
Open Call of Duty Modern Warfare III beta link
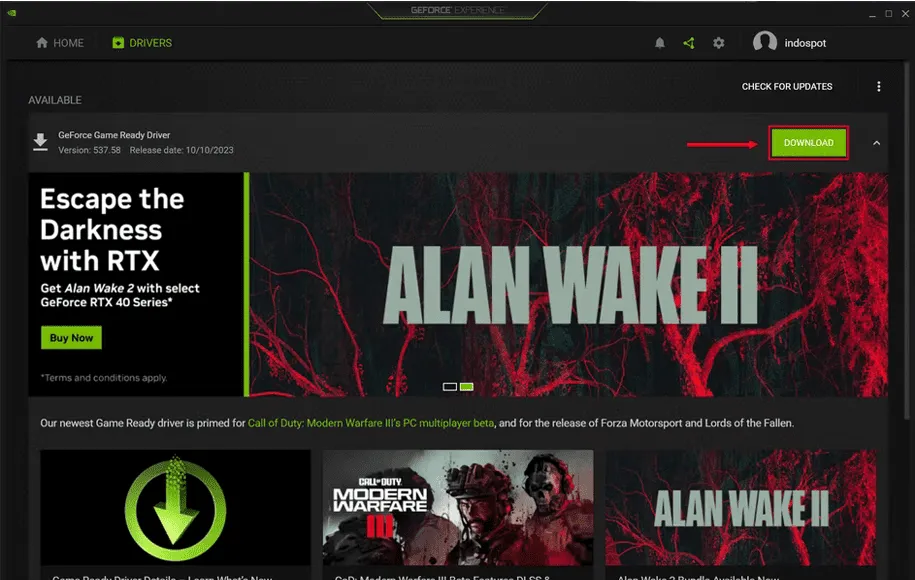(x=370, y=423)
